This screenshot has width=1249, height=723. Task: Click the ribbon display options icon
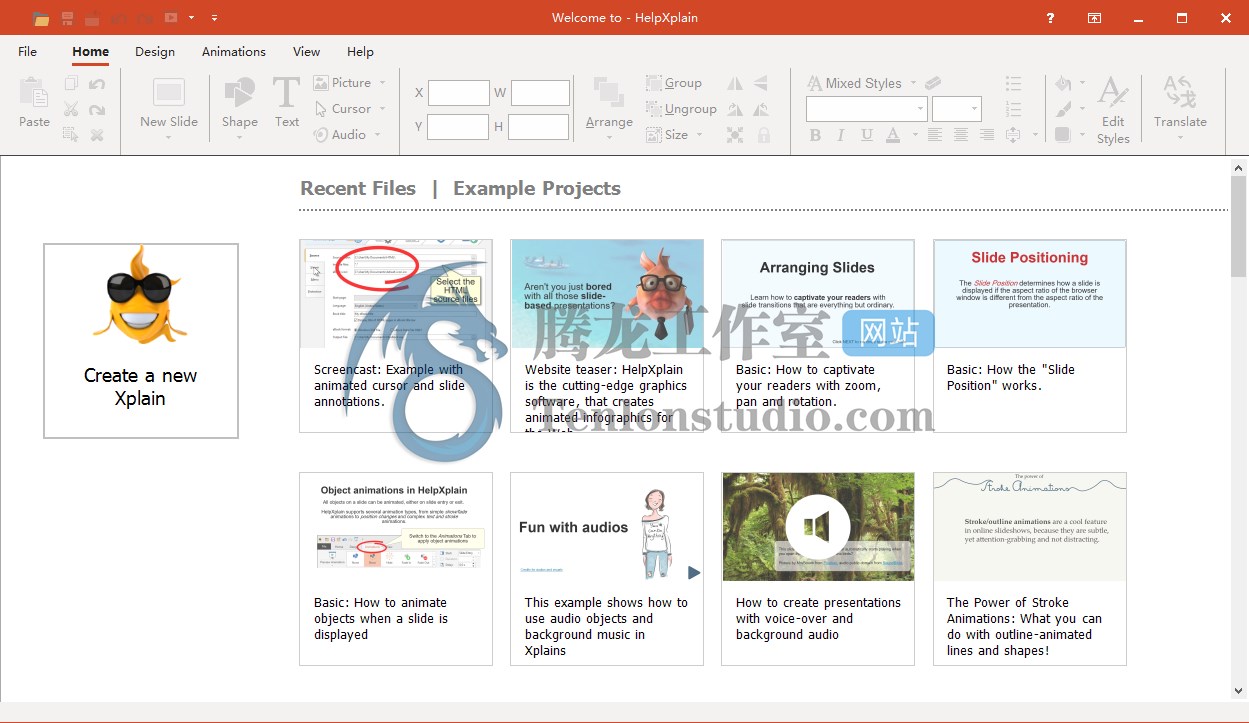tap(1095, 18)
